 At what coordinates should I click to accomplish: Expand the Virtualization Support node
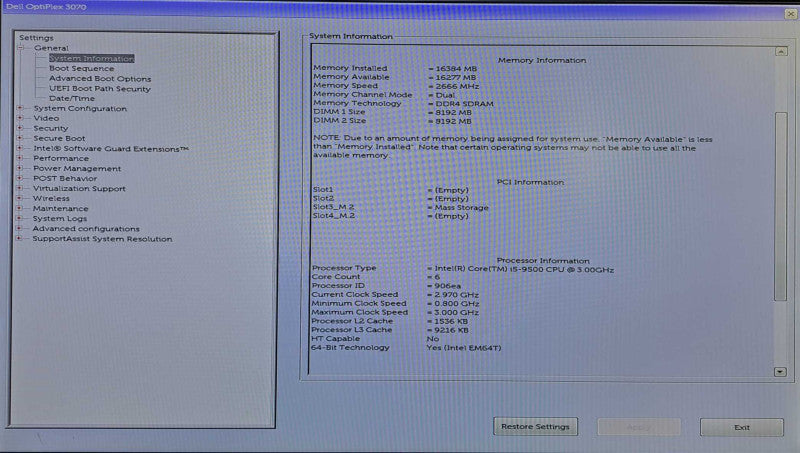click(x=20, y=188)
